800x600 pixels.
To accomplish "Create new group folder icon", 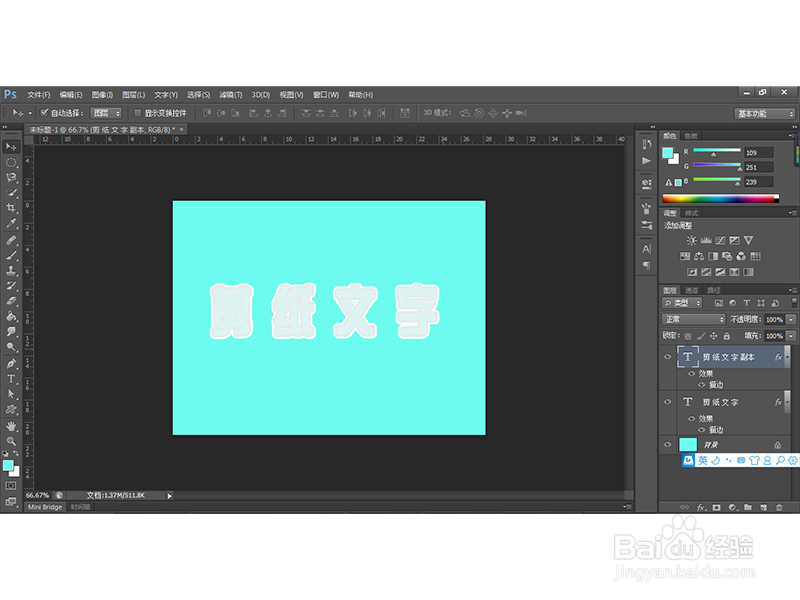I will [x=748, y=508].
